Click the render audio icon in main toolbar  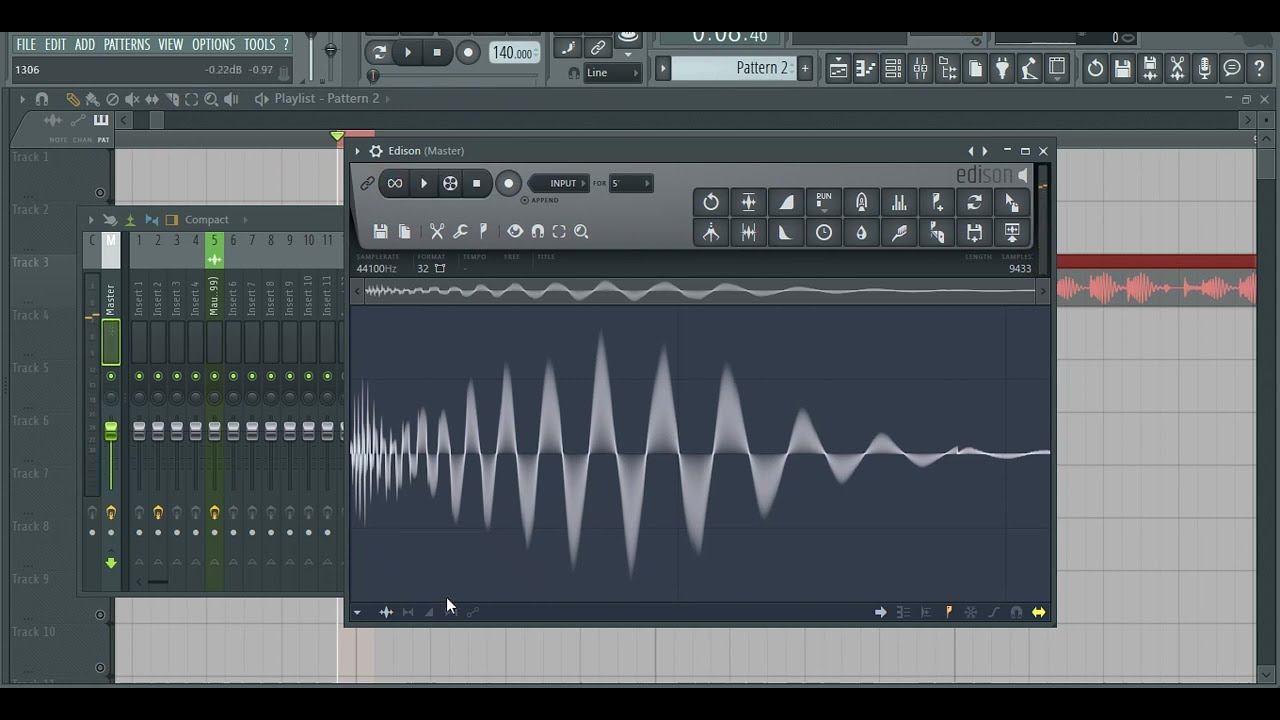[x=1150, y=68]
